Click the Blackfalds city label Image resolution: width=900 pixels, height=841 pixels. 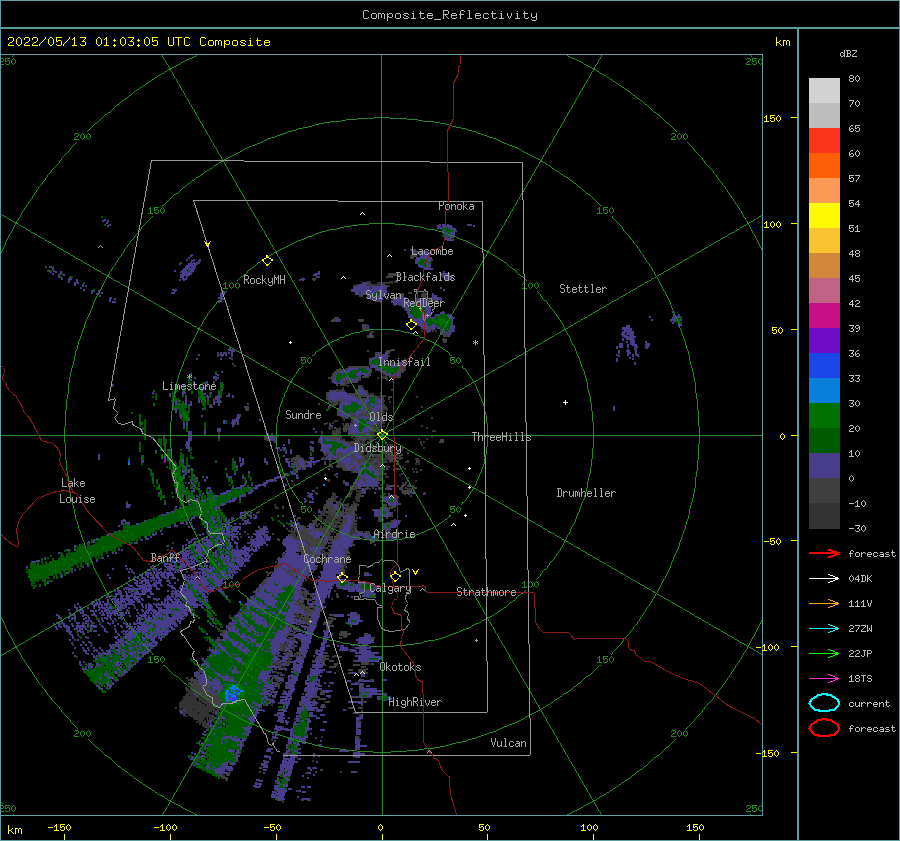(425, 277)
